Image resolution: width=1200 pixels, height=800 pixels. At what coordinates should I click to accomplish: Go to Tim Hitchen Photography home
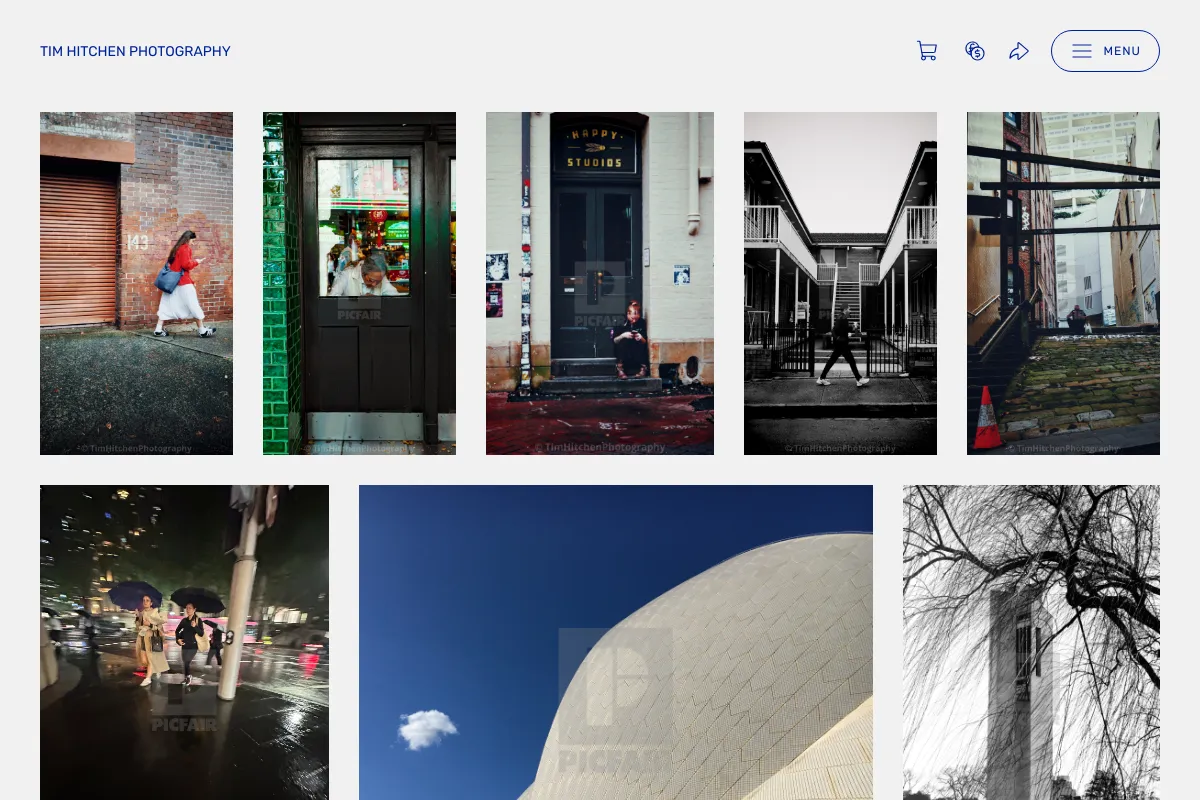135,51
